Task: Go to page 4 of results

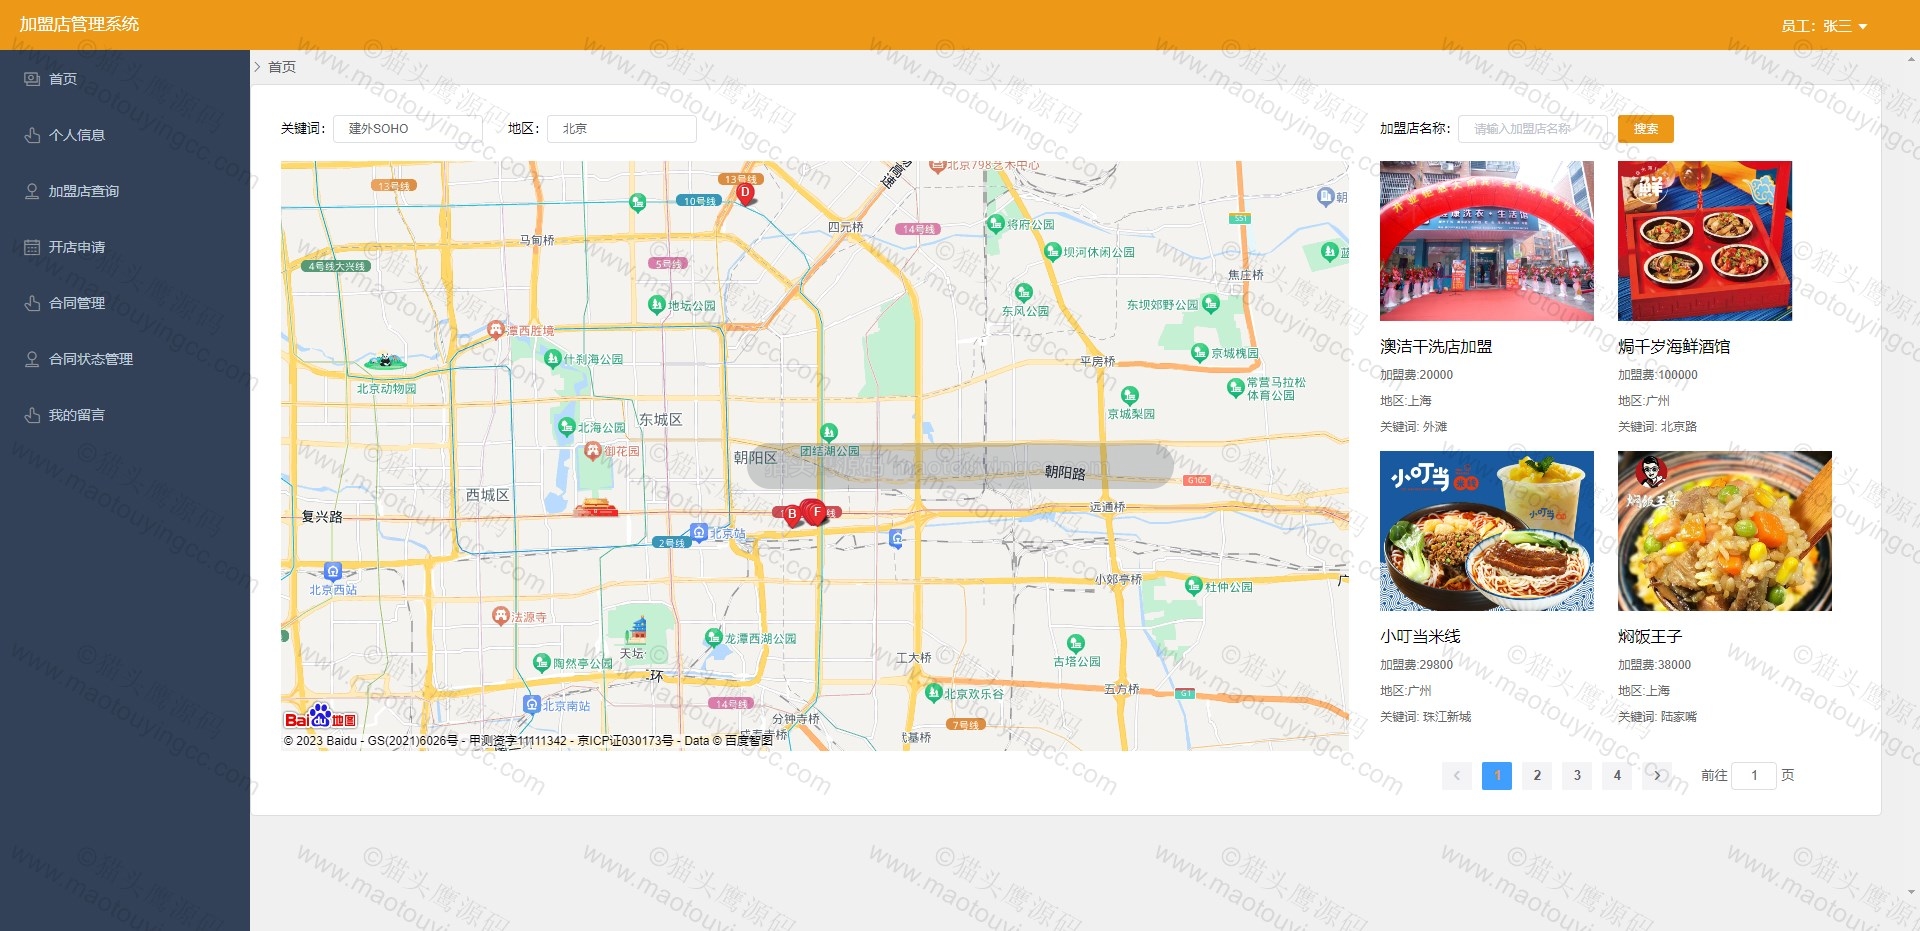Action: coord(1617,775)
